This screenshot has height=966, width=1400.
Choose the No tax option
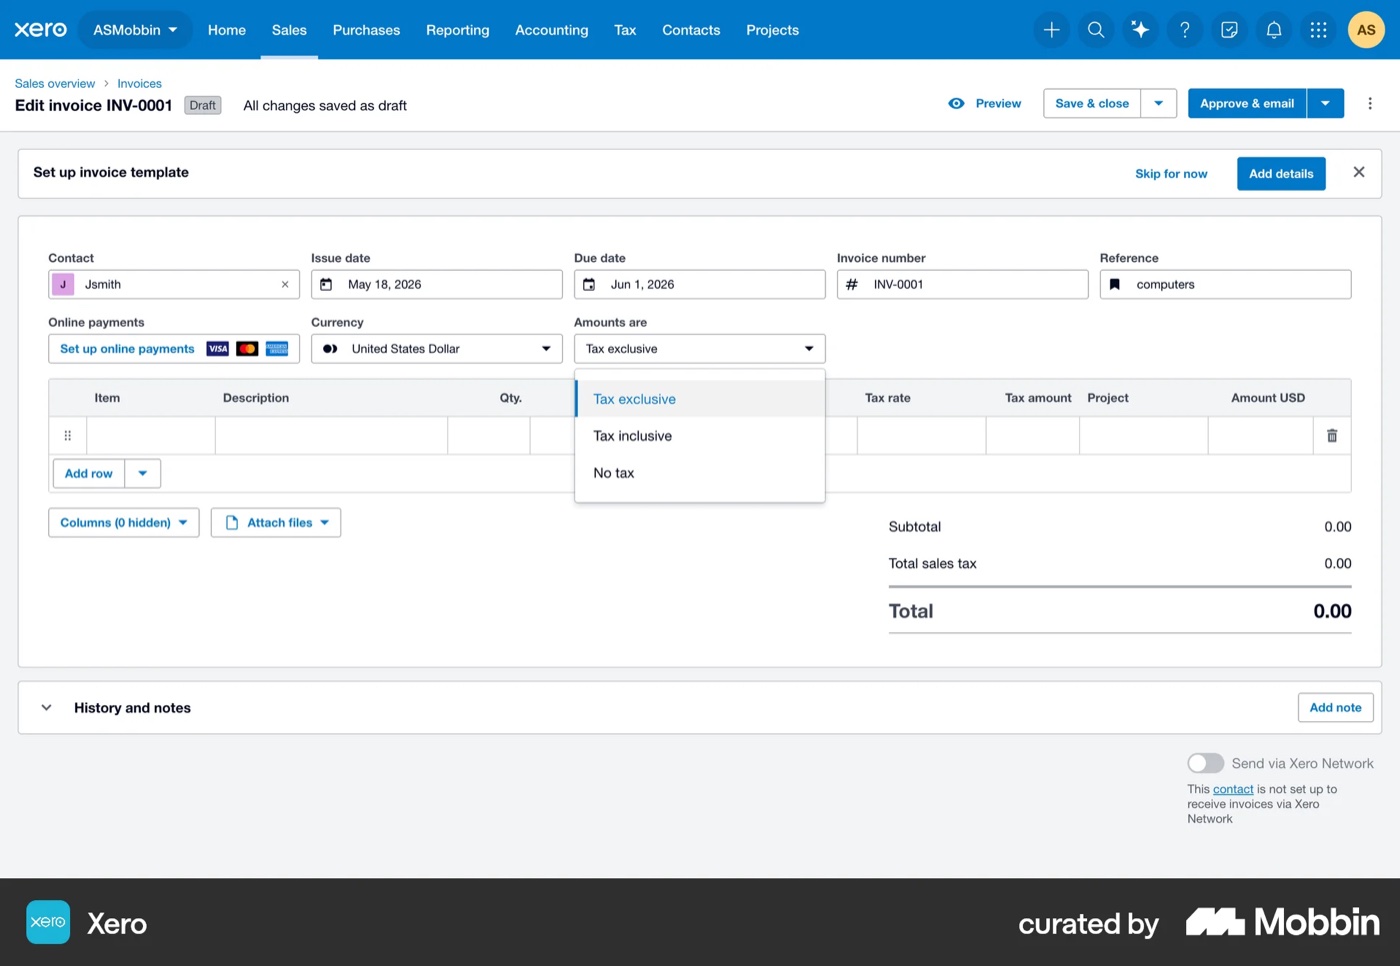[700, 473]
